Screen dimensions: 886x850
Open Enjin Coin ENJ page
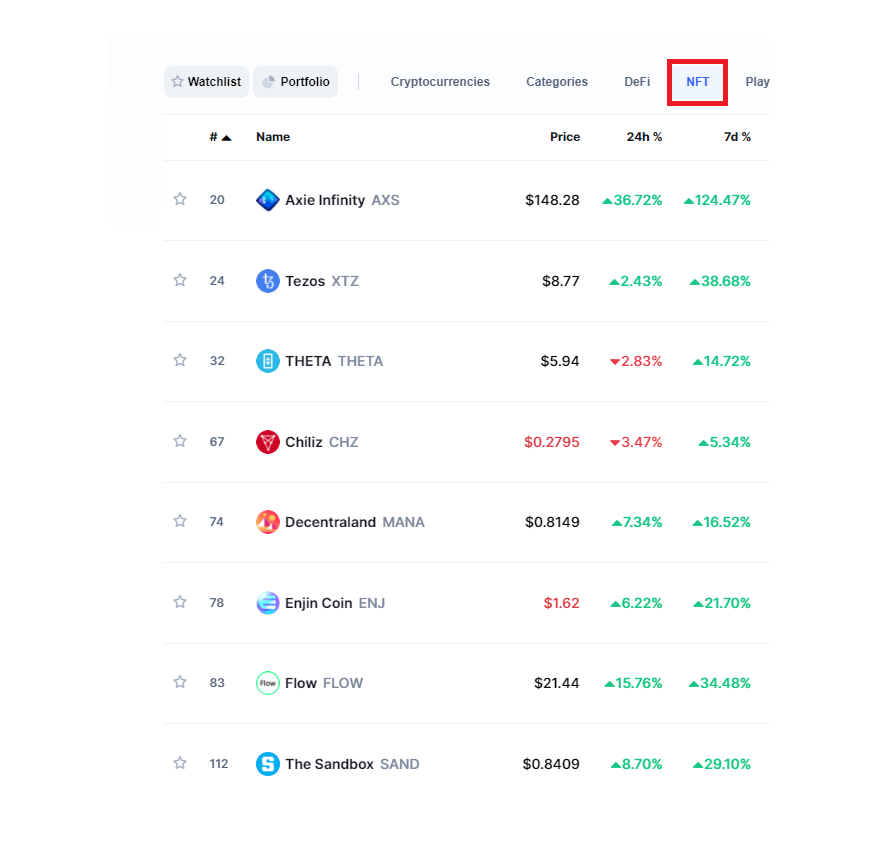click(335, 603)
